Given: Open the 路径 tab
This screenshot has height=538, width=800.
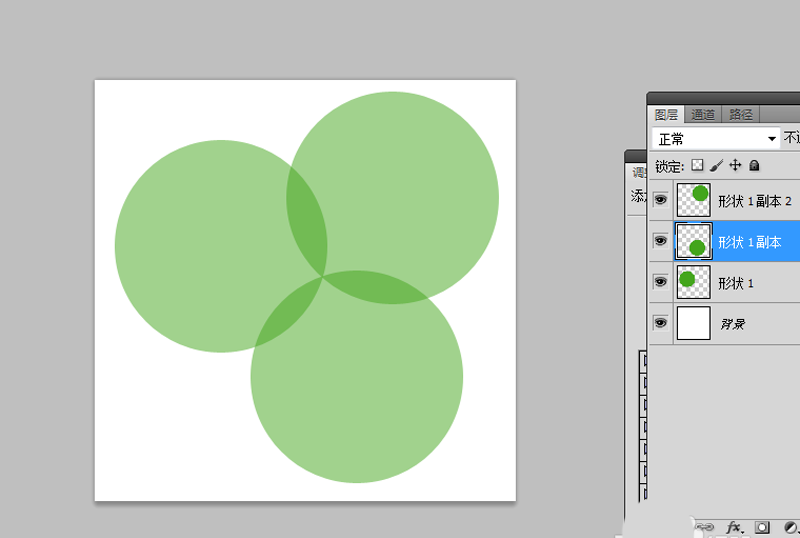Looking at the screenshot, I should 741,115.
